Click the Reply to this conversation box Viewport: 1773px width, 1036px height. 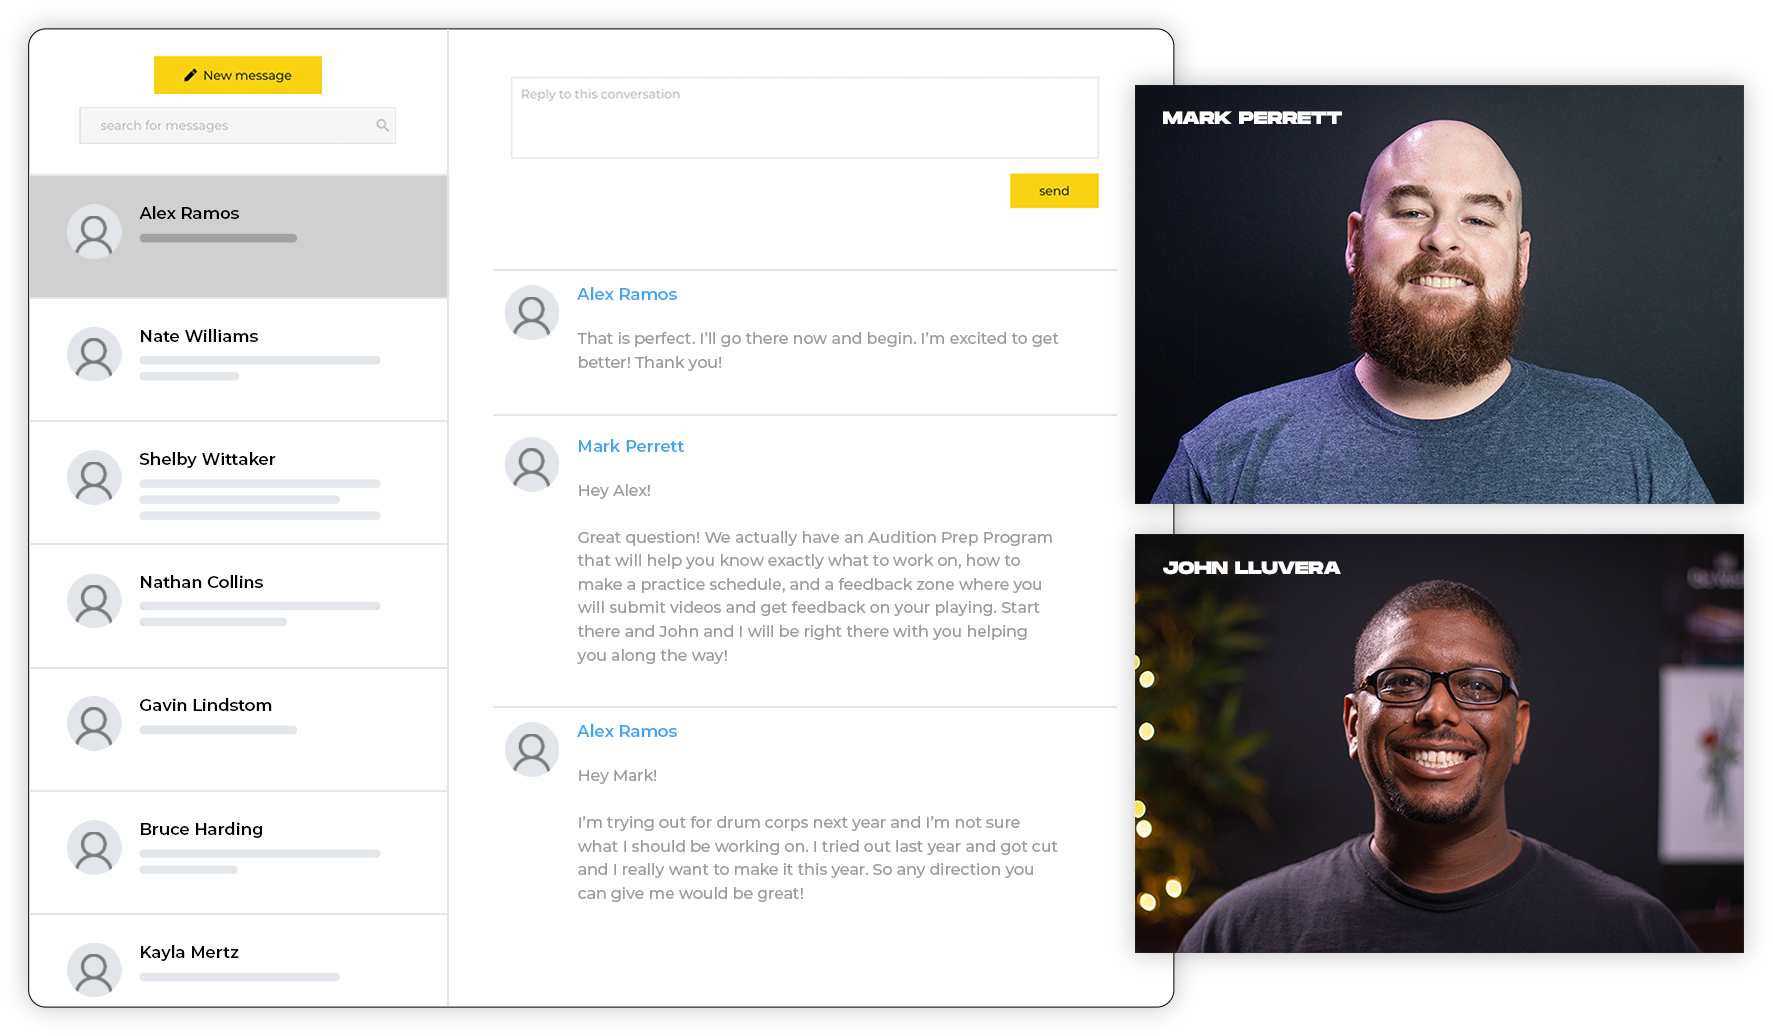804,118
